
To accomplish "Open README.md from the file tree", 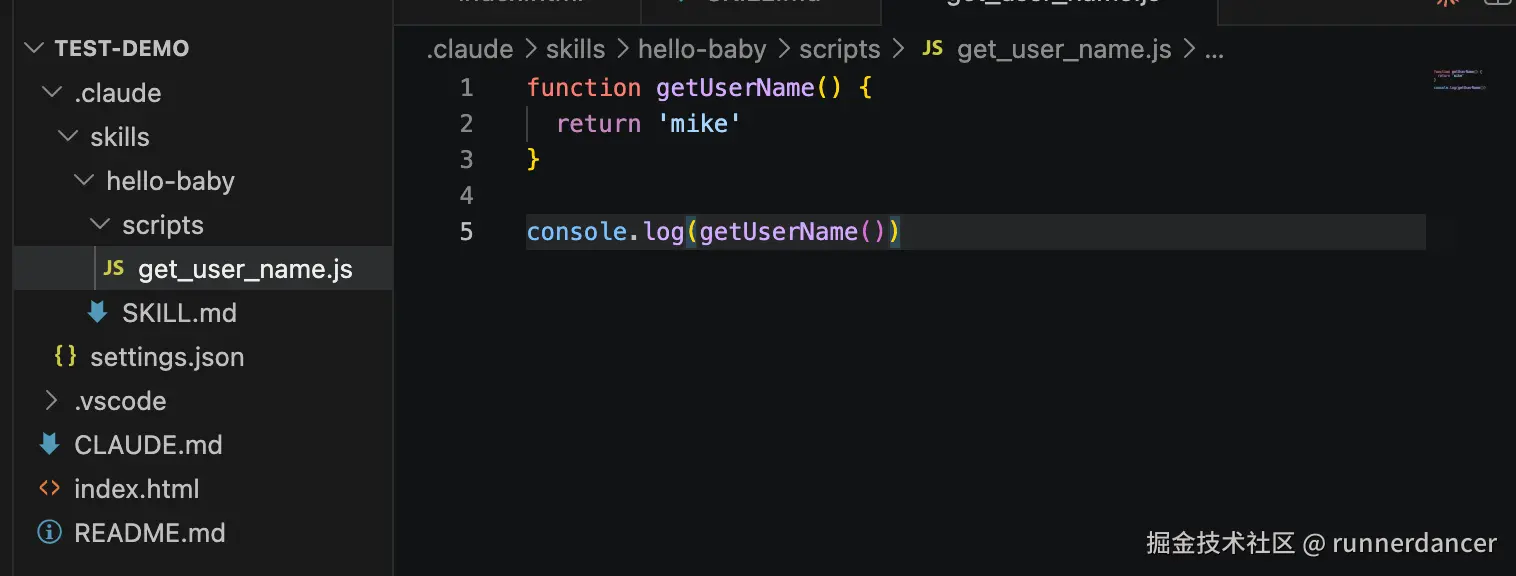I will point(150,532).
